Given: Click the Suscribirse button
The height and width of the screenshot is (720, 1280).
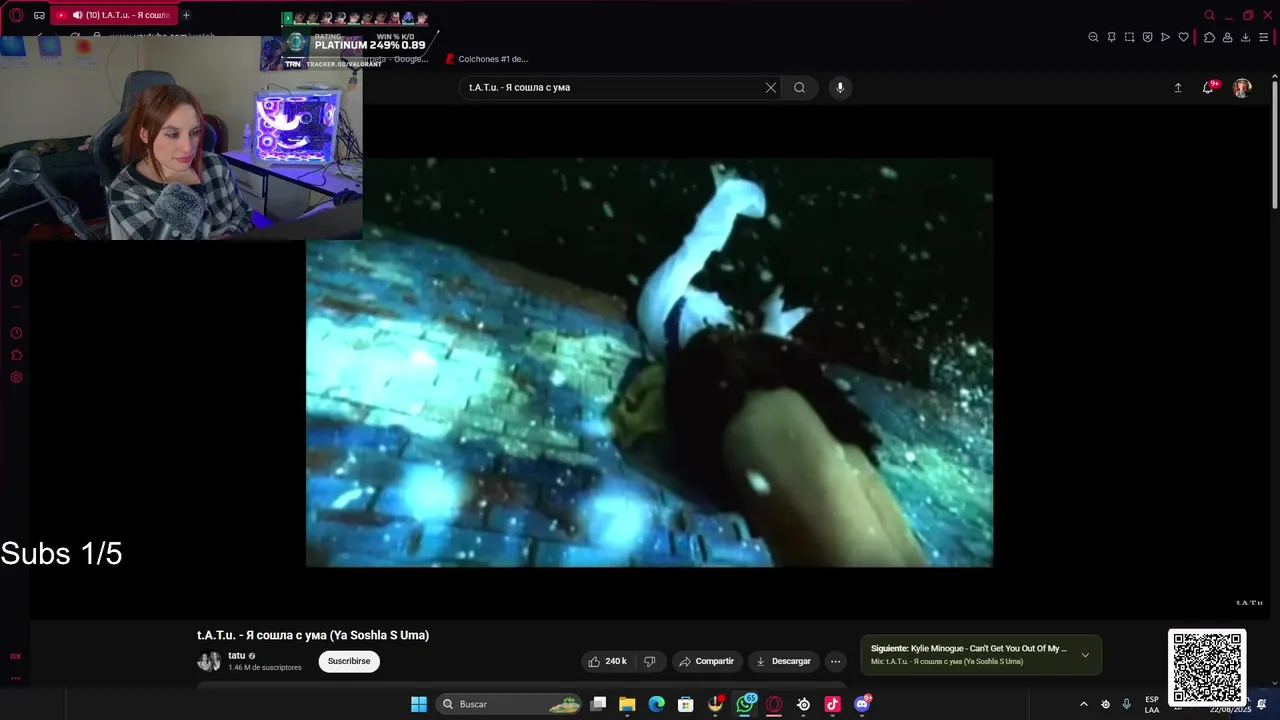Looking at the screenshot, I should [349, 661].
